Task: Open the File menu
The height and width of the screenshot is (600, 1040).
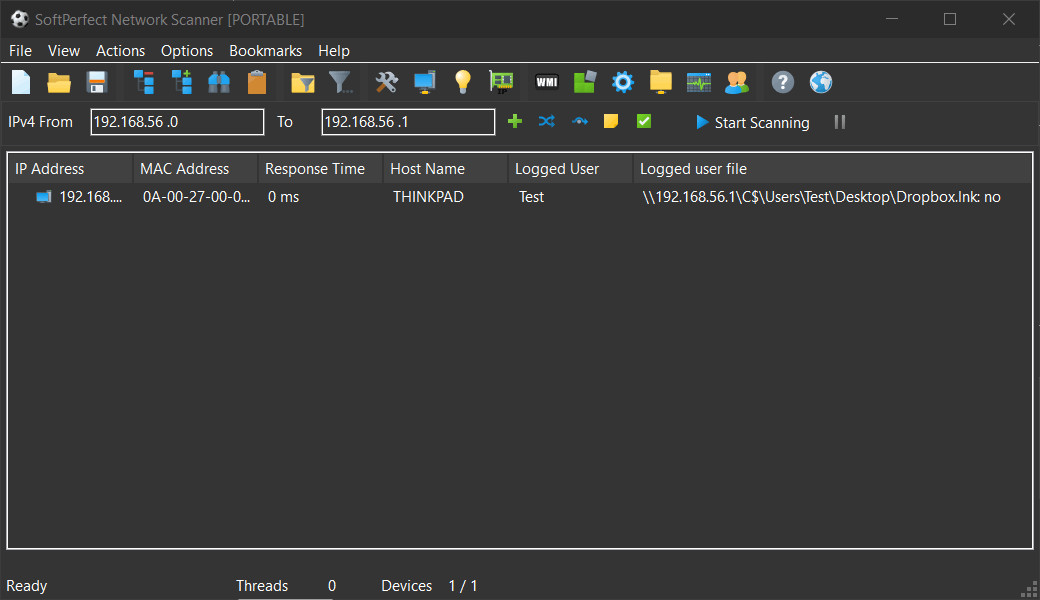Action: tap(21, 51)
